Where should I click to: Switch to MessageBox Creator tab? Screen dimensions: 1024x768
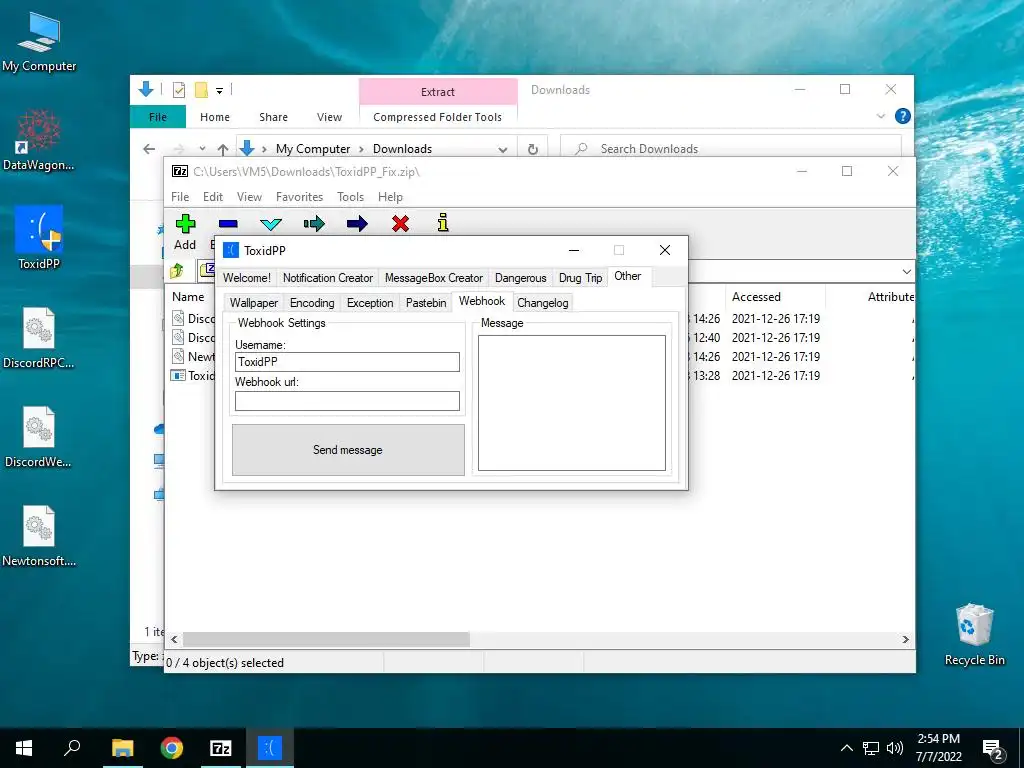coord(434,278)
